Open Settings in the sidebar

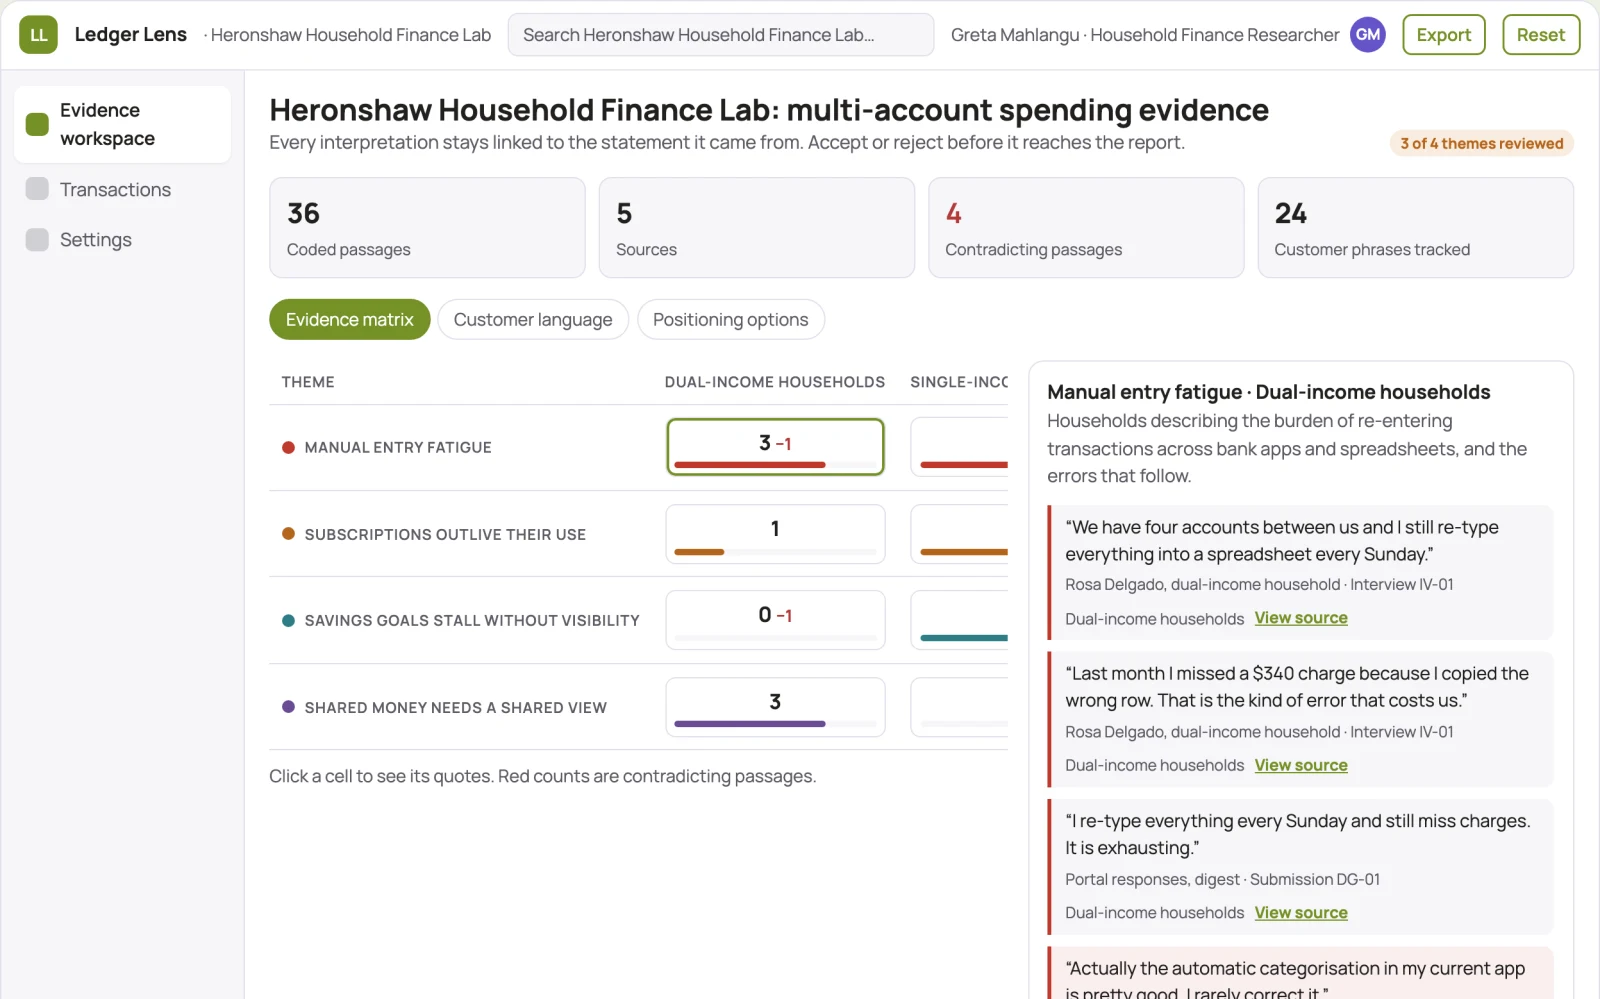click(122, 239)
